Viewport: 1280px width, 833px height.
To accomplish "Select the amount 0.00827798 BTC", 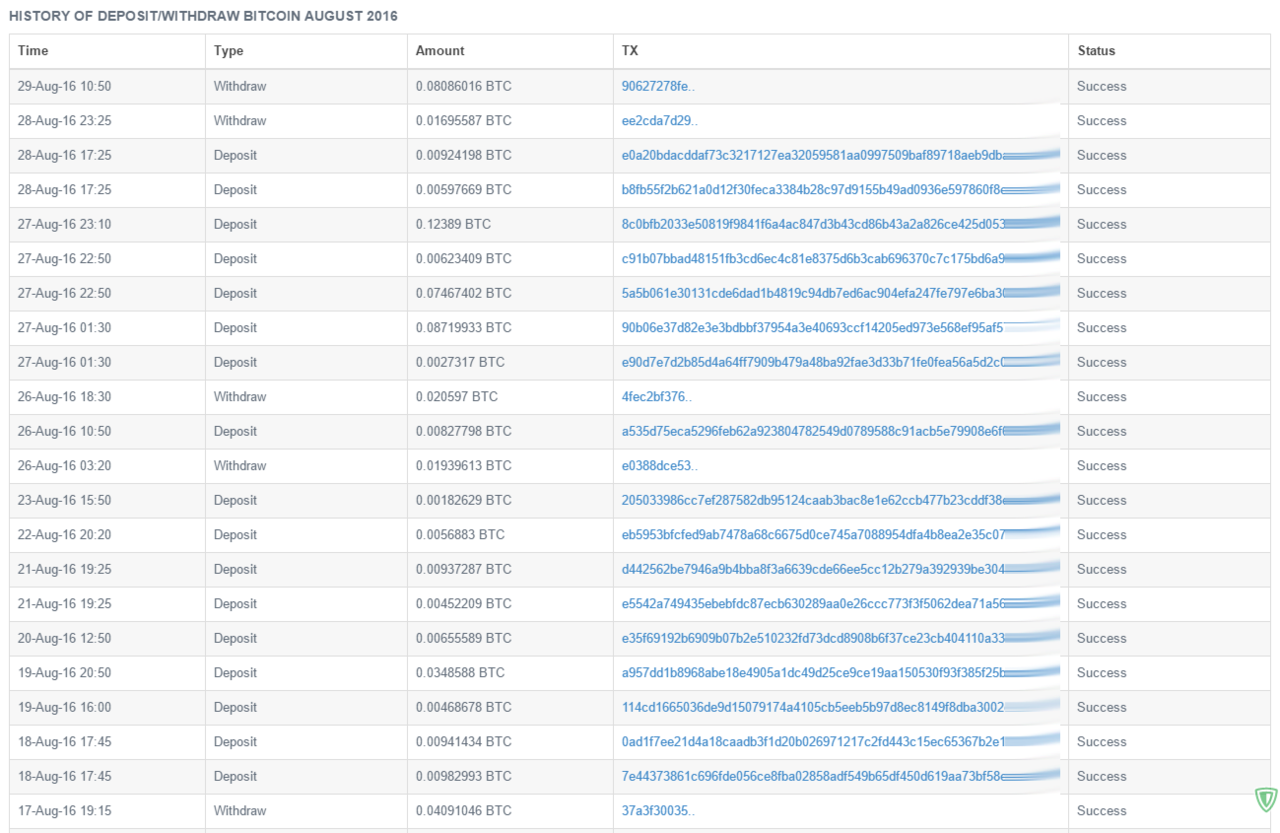I will (463, 431).
